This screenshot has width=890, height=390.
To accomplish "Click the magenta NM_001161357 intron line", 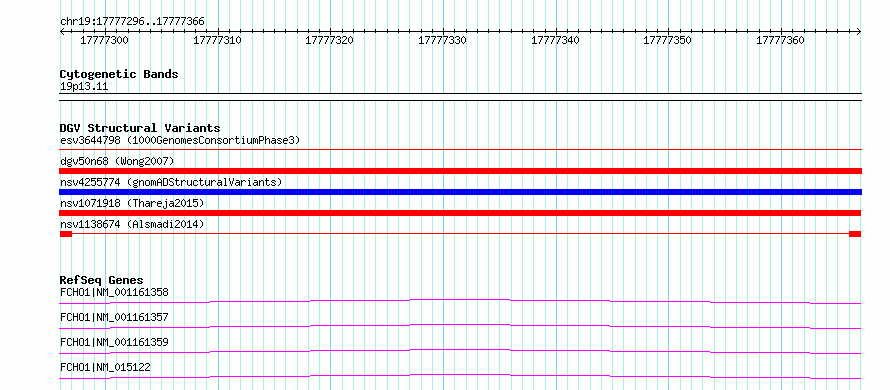I will click(461, 326).
